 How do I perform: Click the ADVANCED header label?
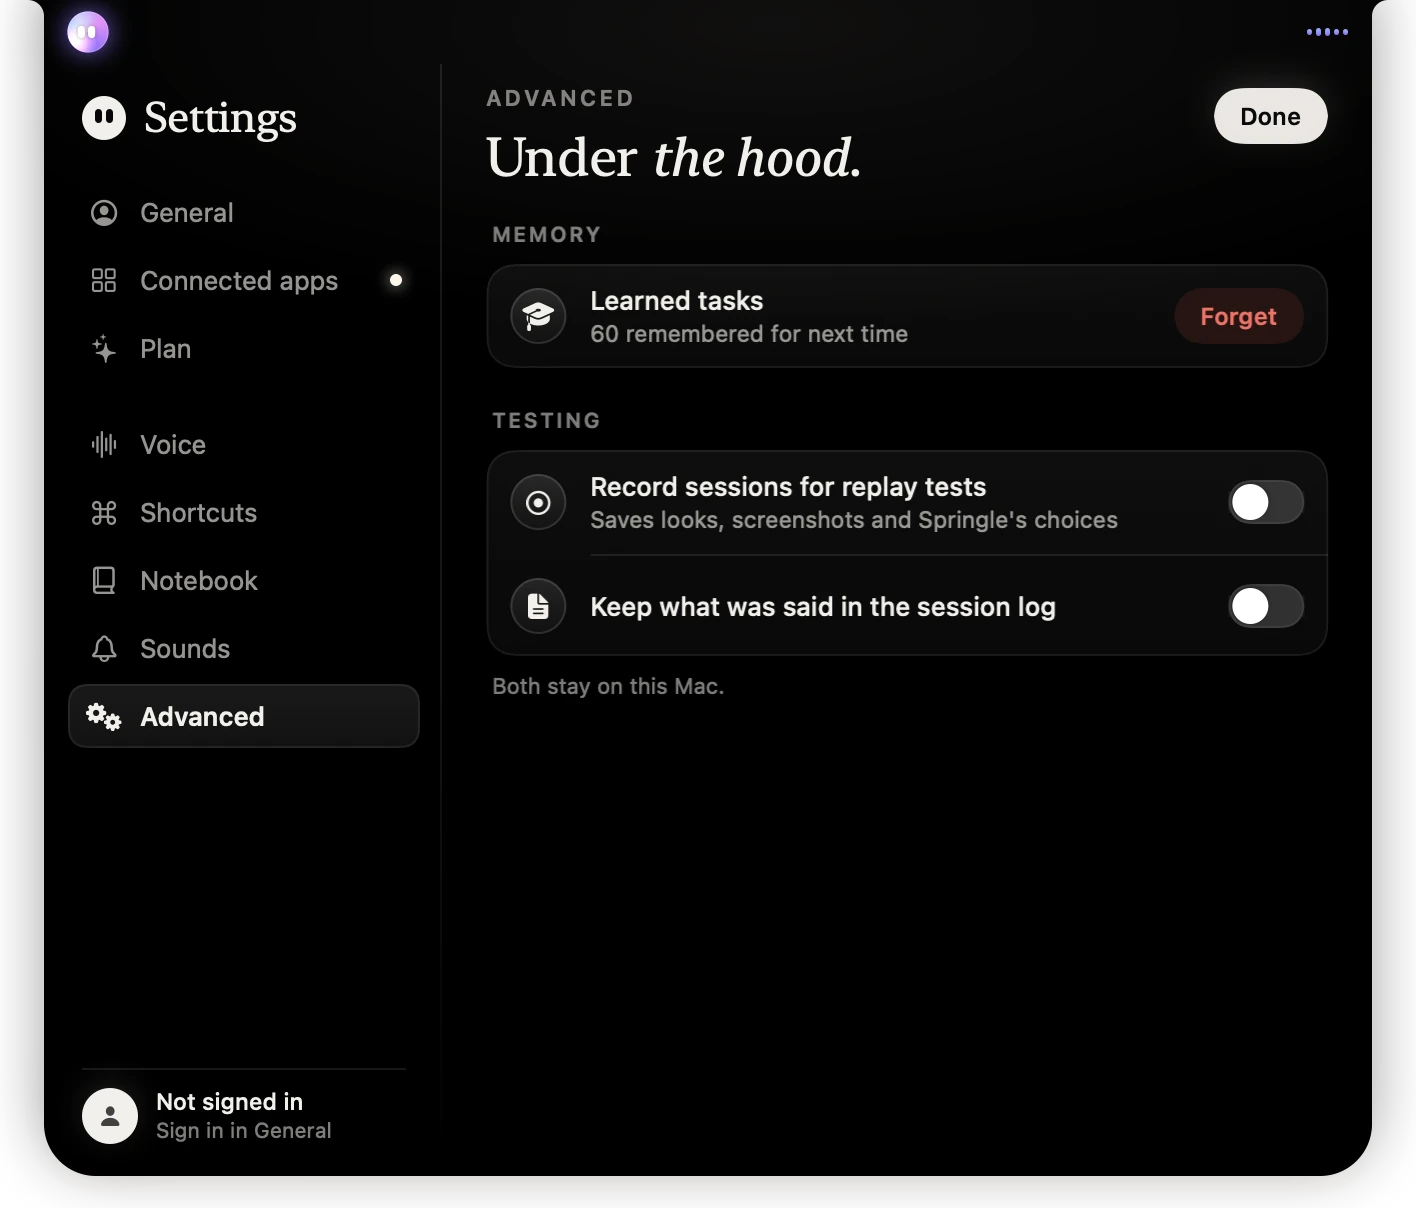560,98
